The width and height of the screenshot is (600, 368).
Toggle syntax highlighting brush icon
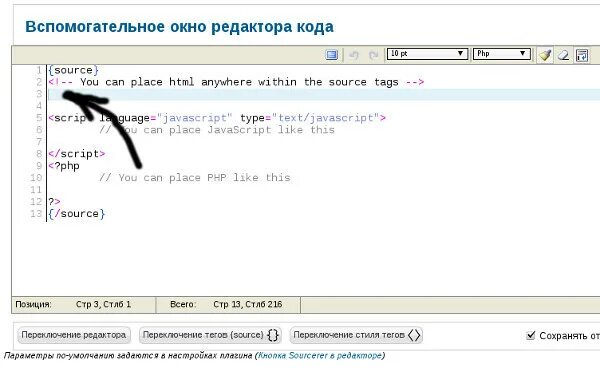click(x=545, y=55)
